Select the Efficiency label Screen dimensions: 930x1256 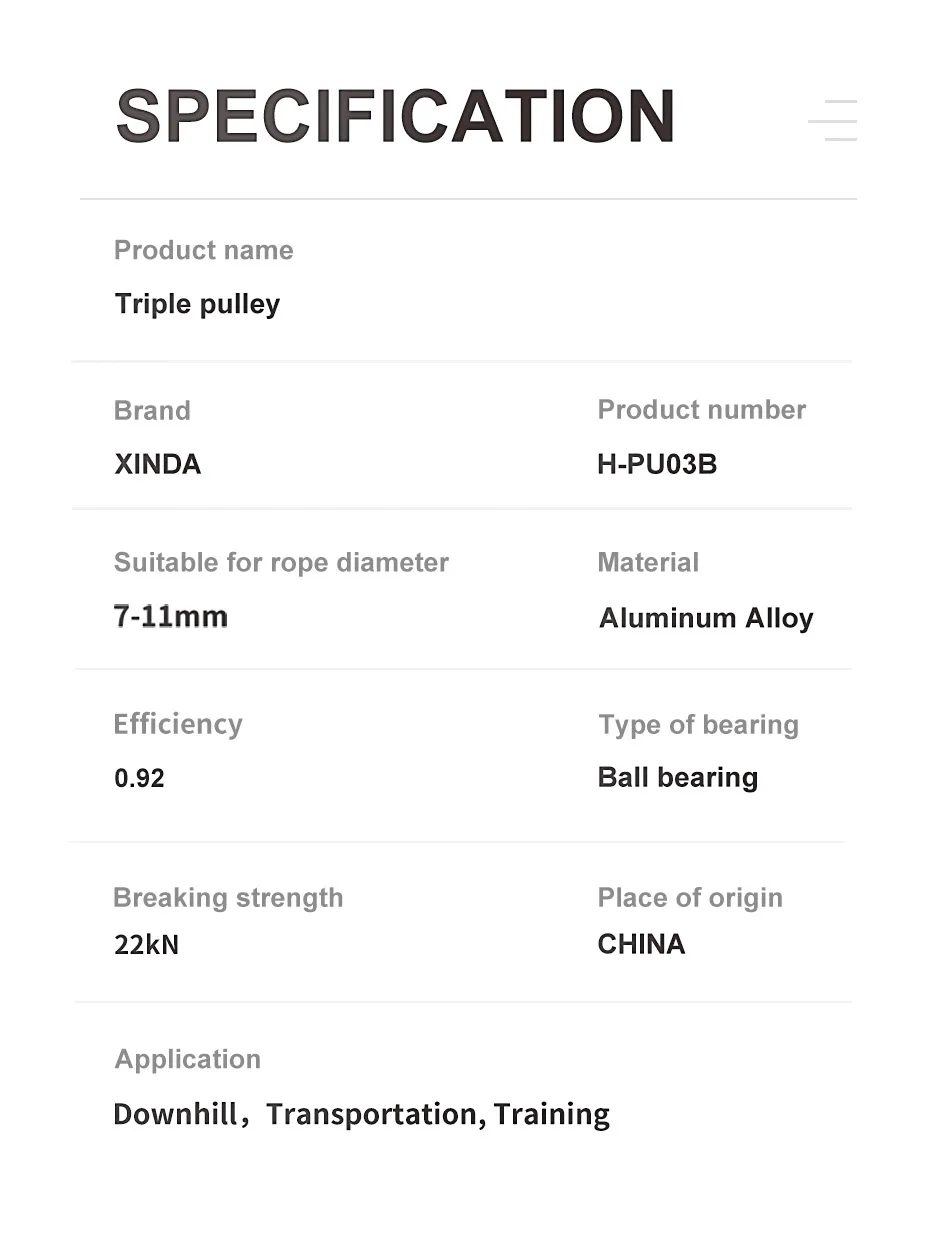click(x=178, y=724)
